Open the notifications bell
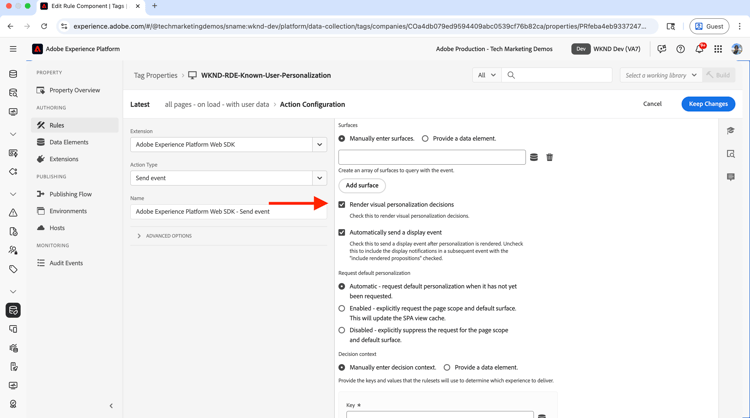Screen dimensions: 750x418 coord(699,49)
